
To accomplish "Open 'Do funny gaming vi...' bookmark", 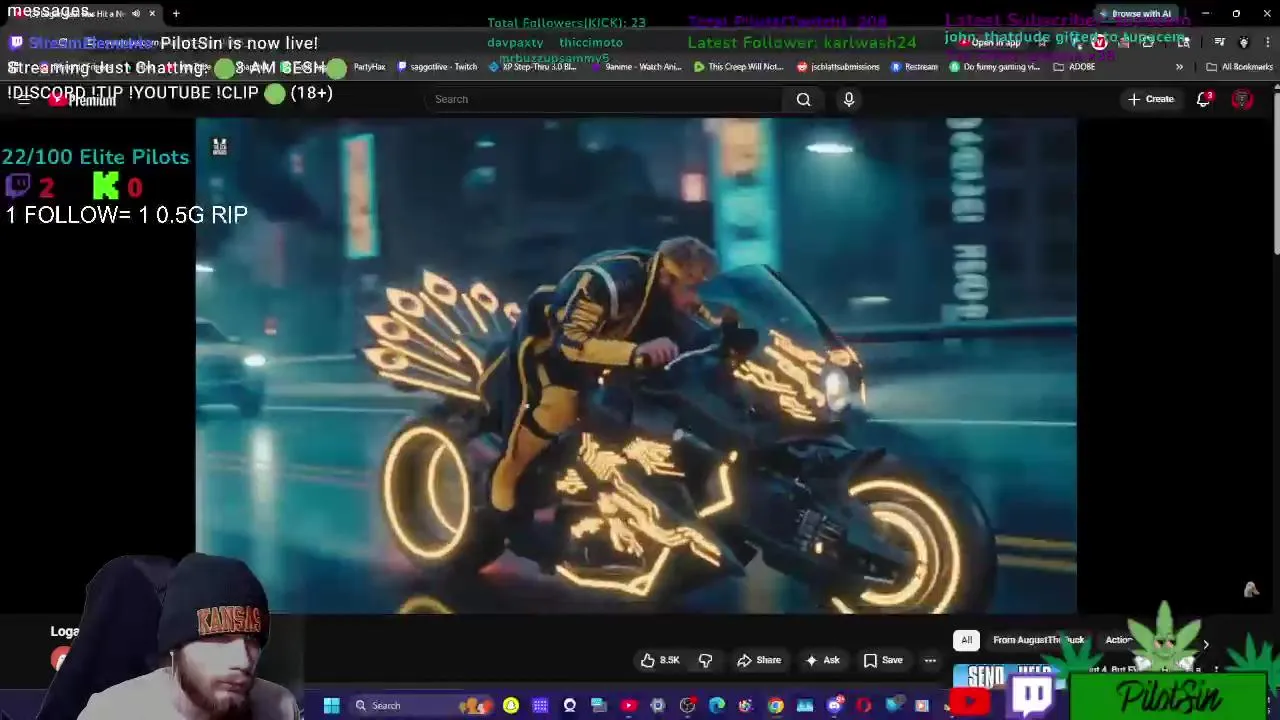I will pyautogui.click(x=994, y=67).
